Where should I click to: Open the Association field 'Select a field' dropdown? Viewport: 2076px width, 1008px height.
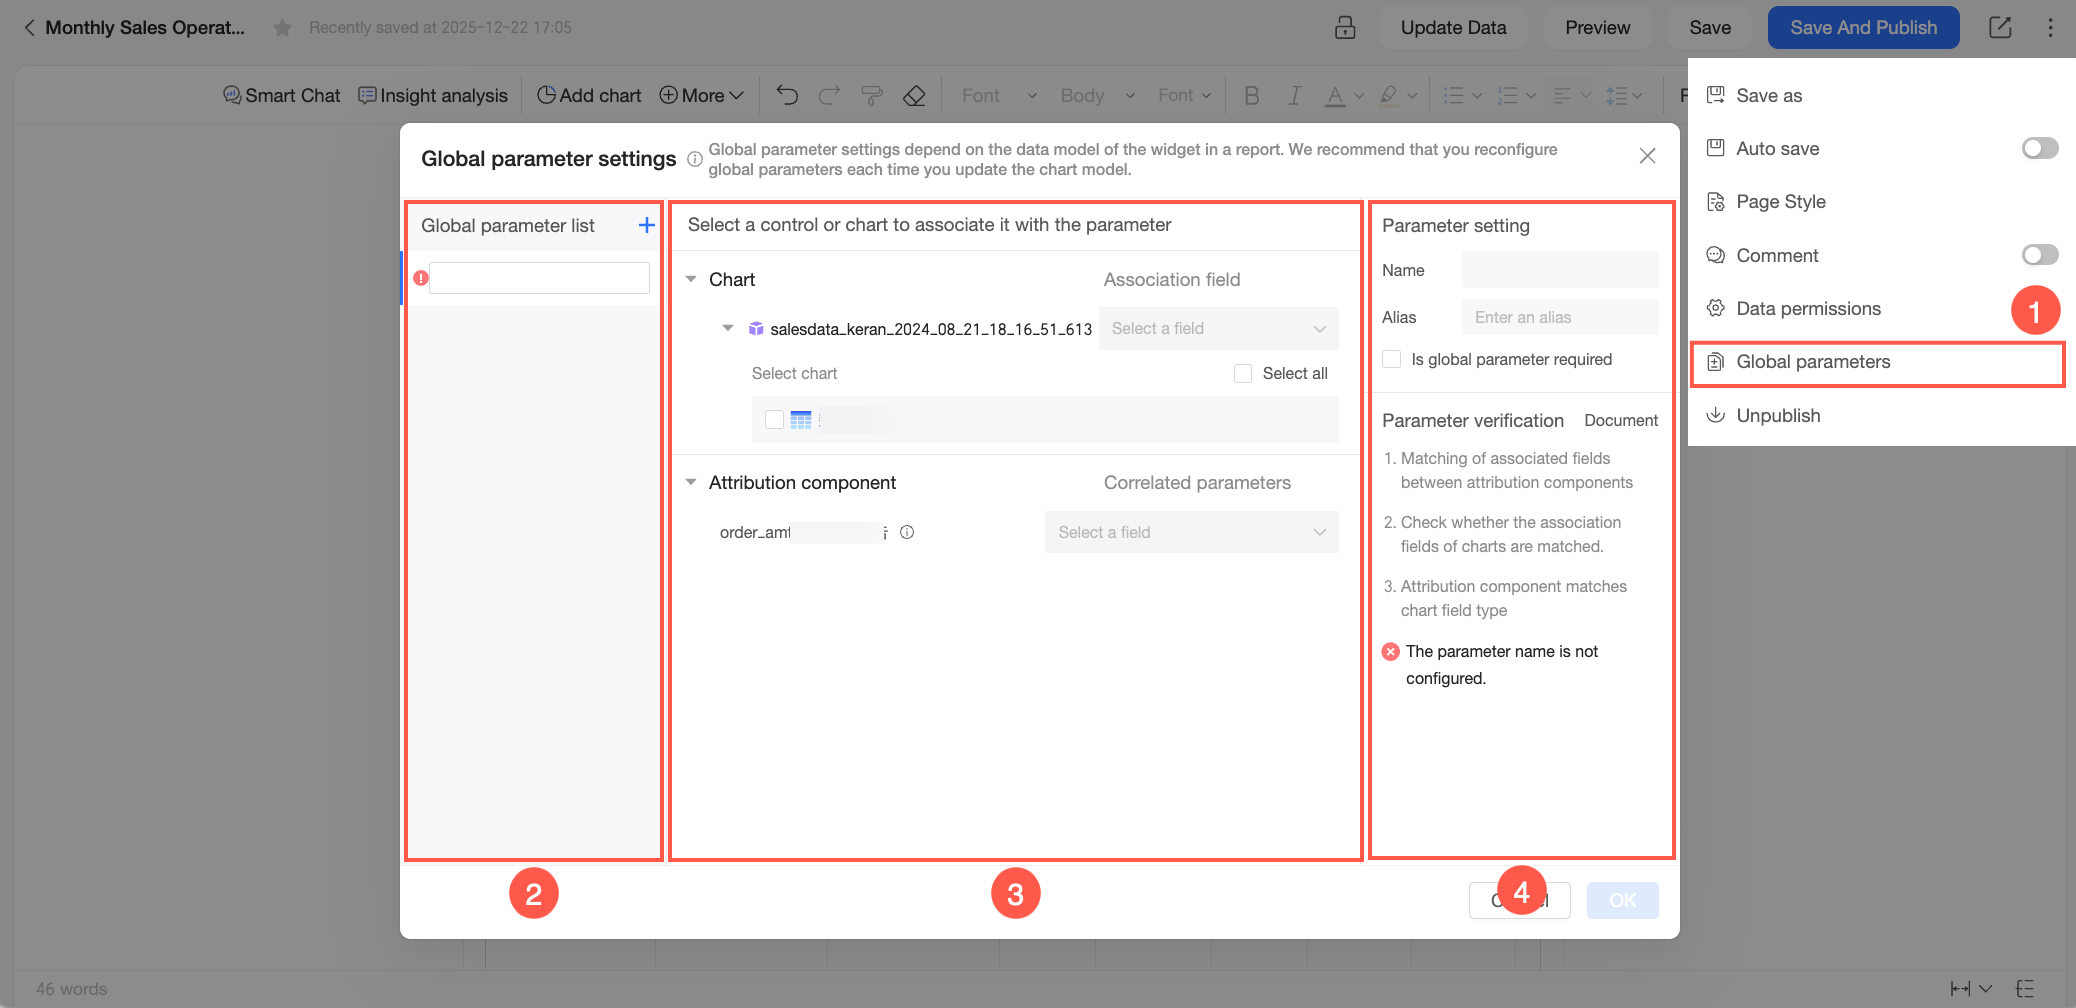1218,328
